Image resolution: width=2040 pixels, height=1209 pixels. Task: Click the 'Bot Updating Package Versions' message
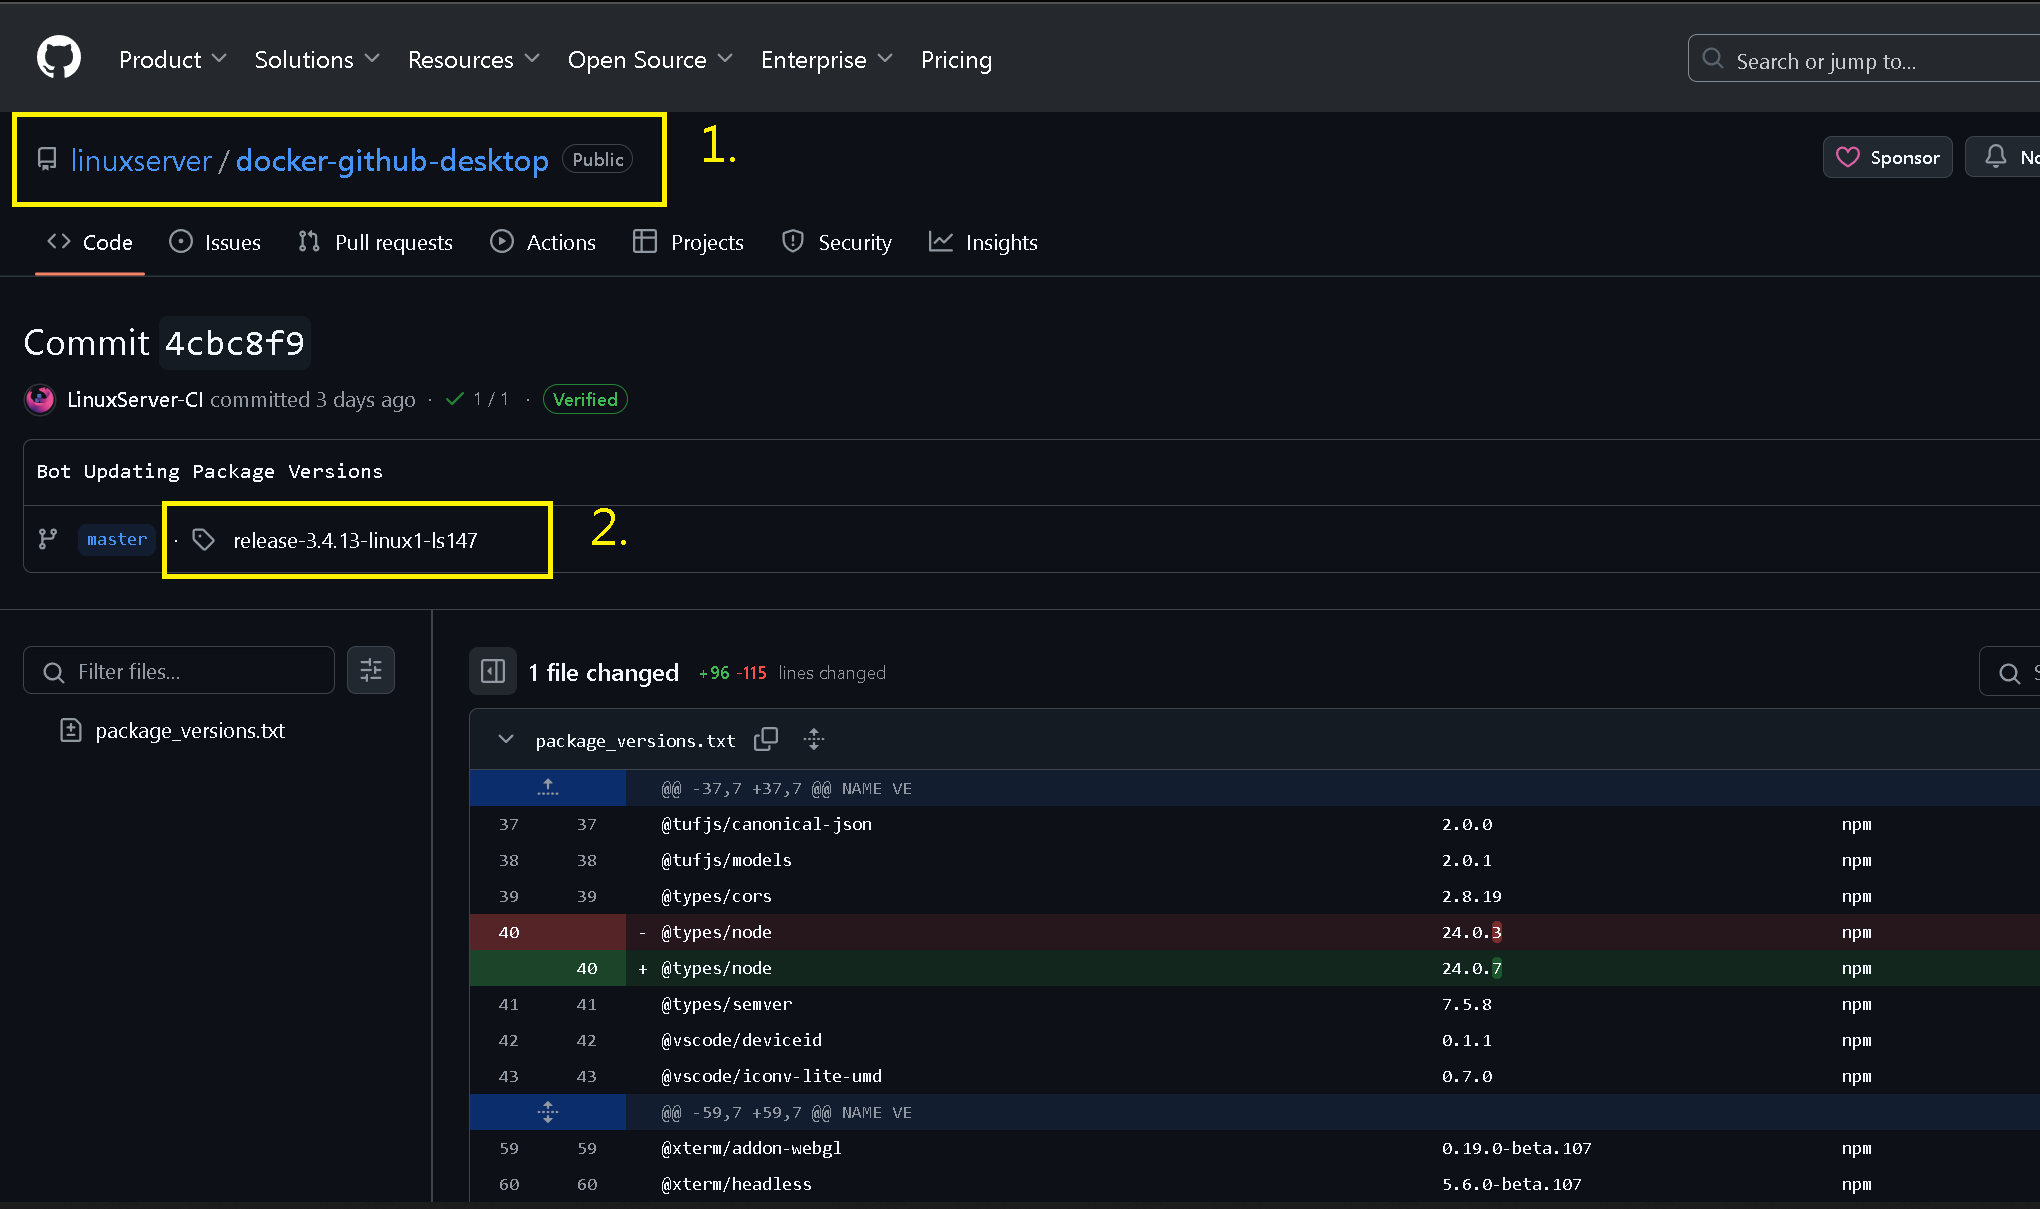(210, 471)
